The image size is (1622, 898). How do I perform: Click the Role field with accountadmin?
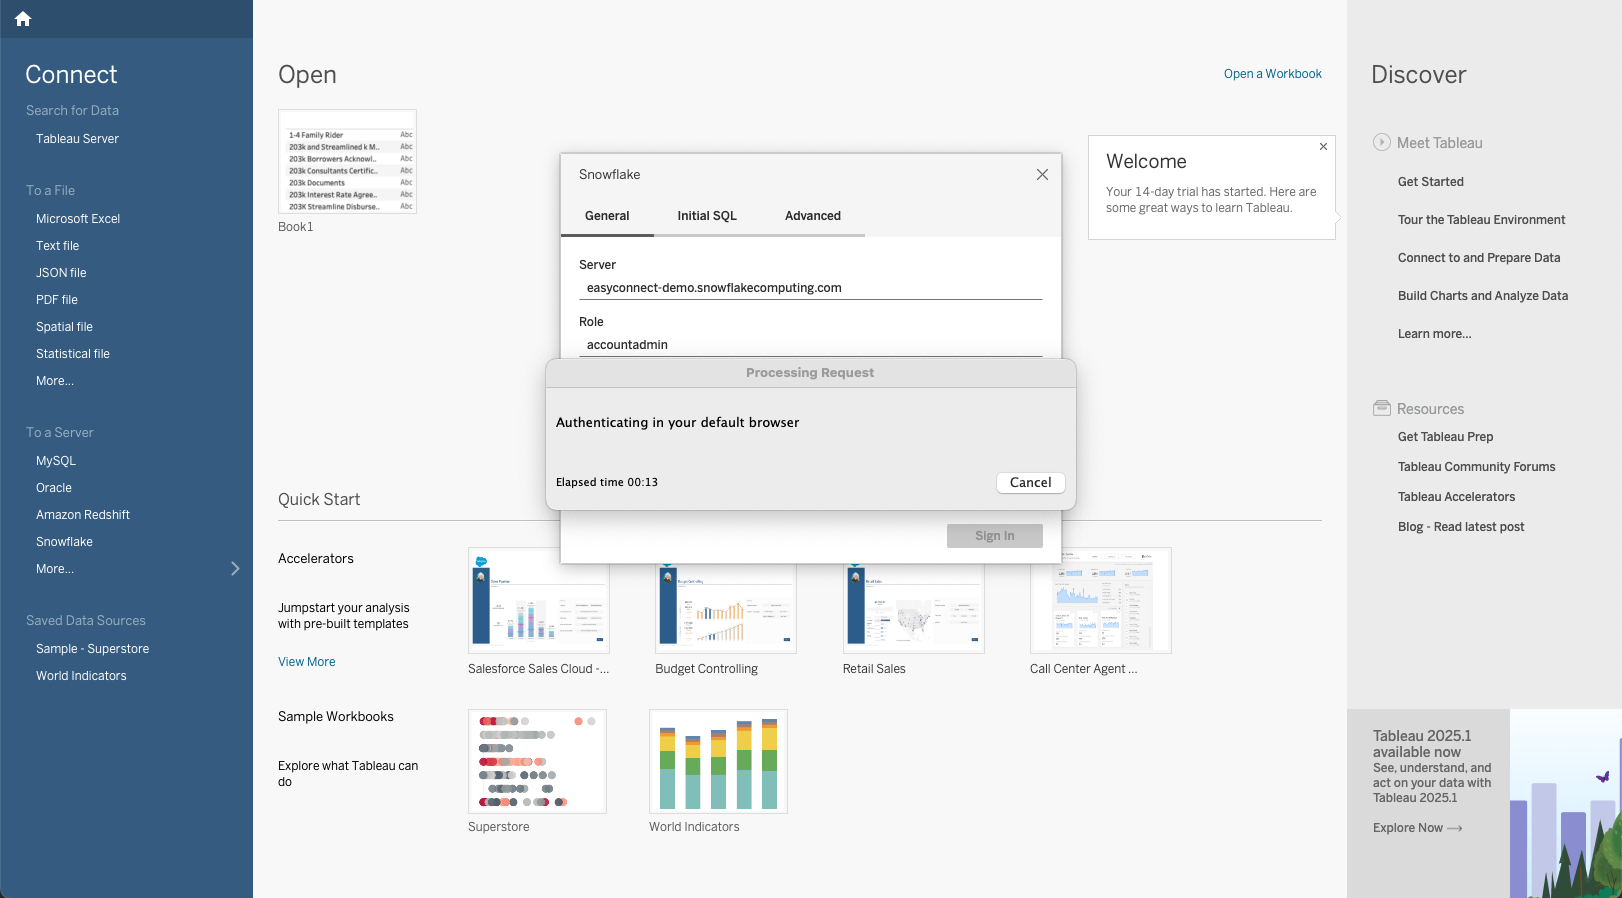coord(810,345)
